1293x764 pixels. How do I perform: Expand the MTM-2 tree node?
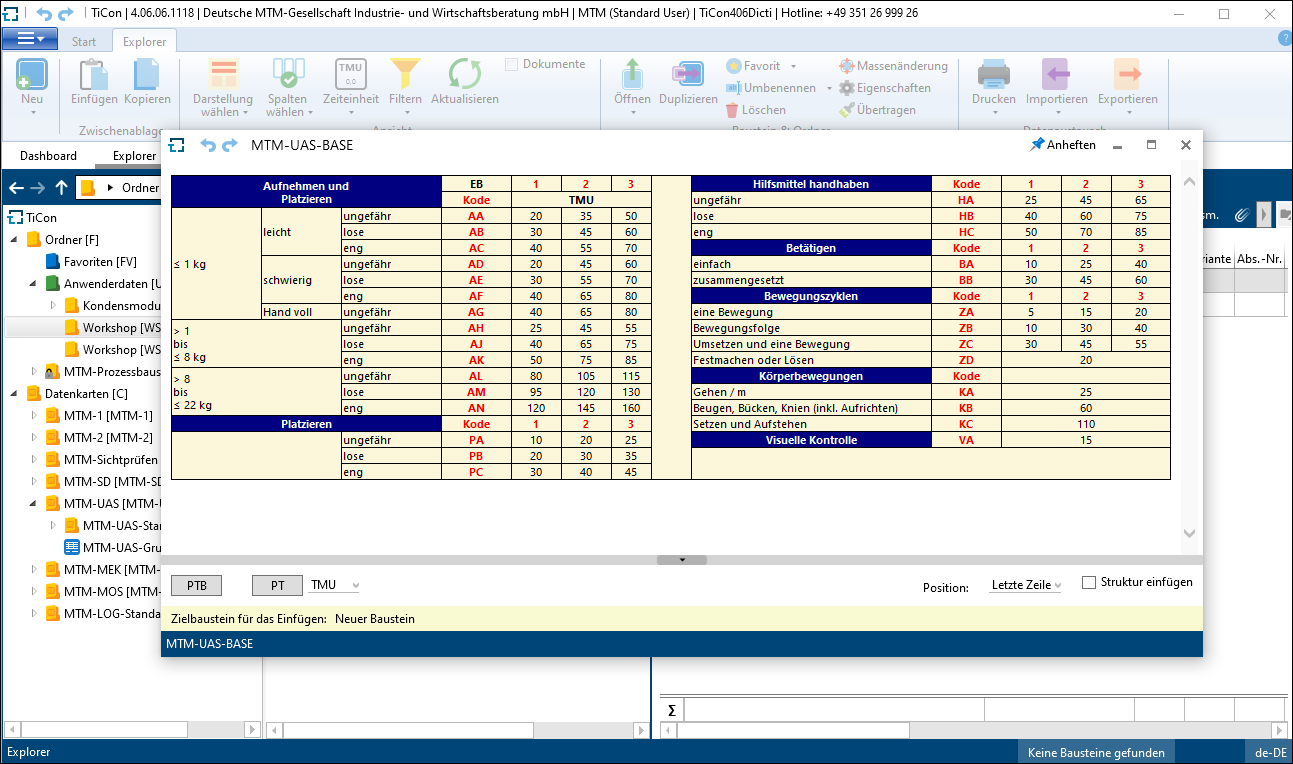(34, 438)
